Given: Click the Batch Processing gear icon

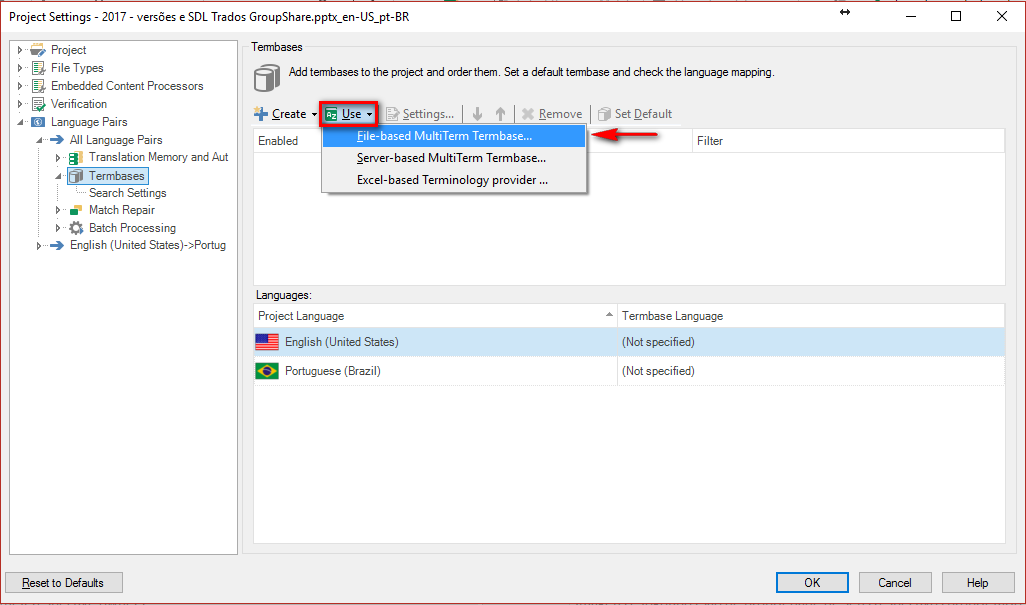Looking at the screenshot, I should (x=77, y=228).
